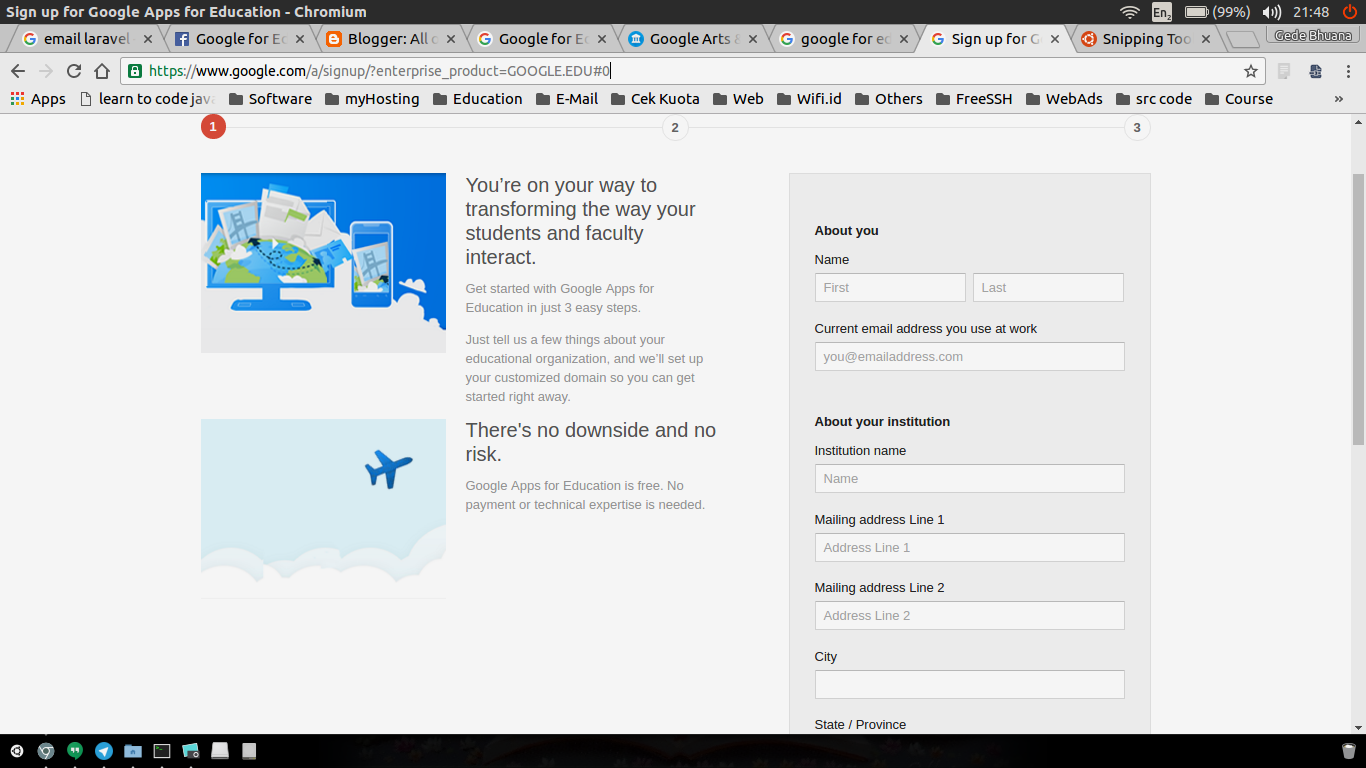This screenshot has height=768, width=1366.
Task: Open the WebAds bookmarks folder
Action: click(x=1064, y=99)
